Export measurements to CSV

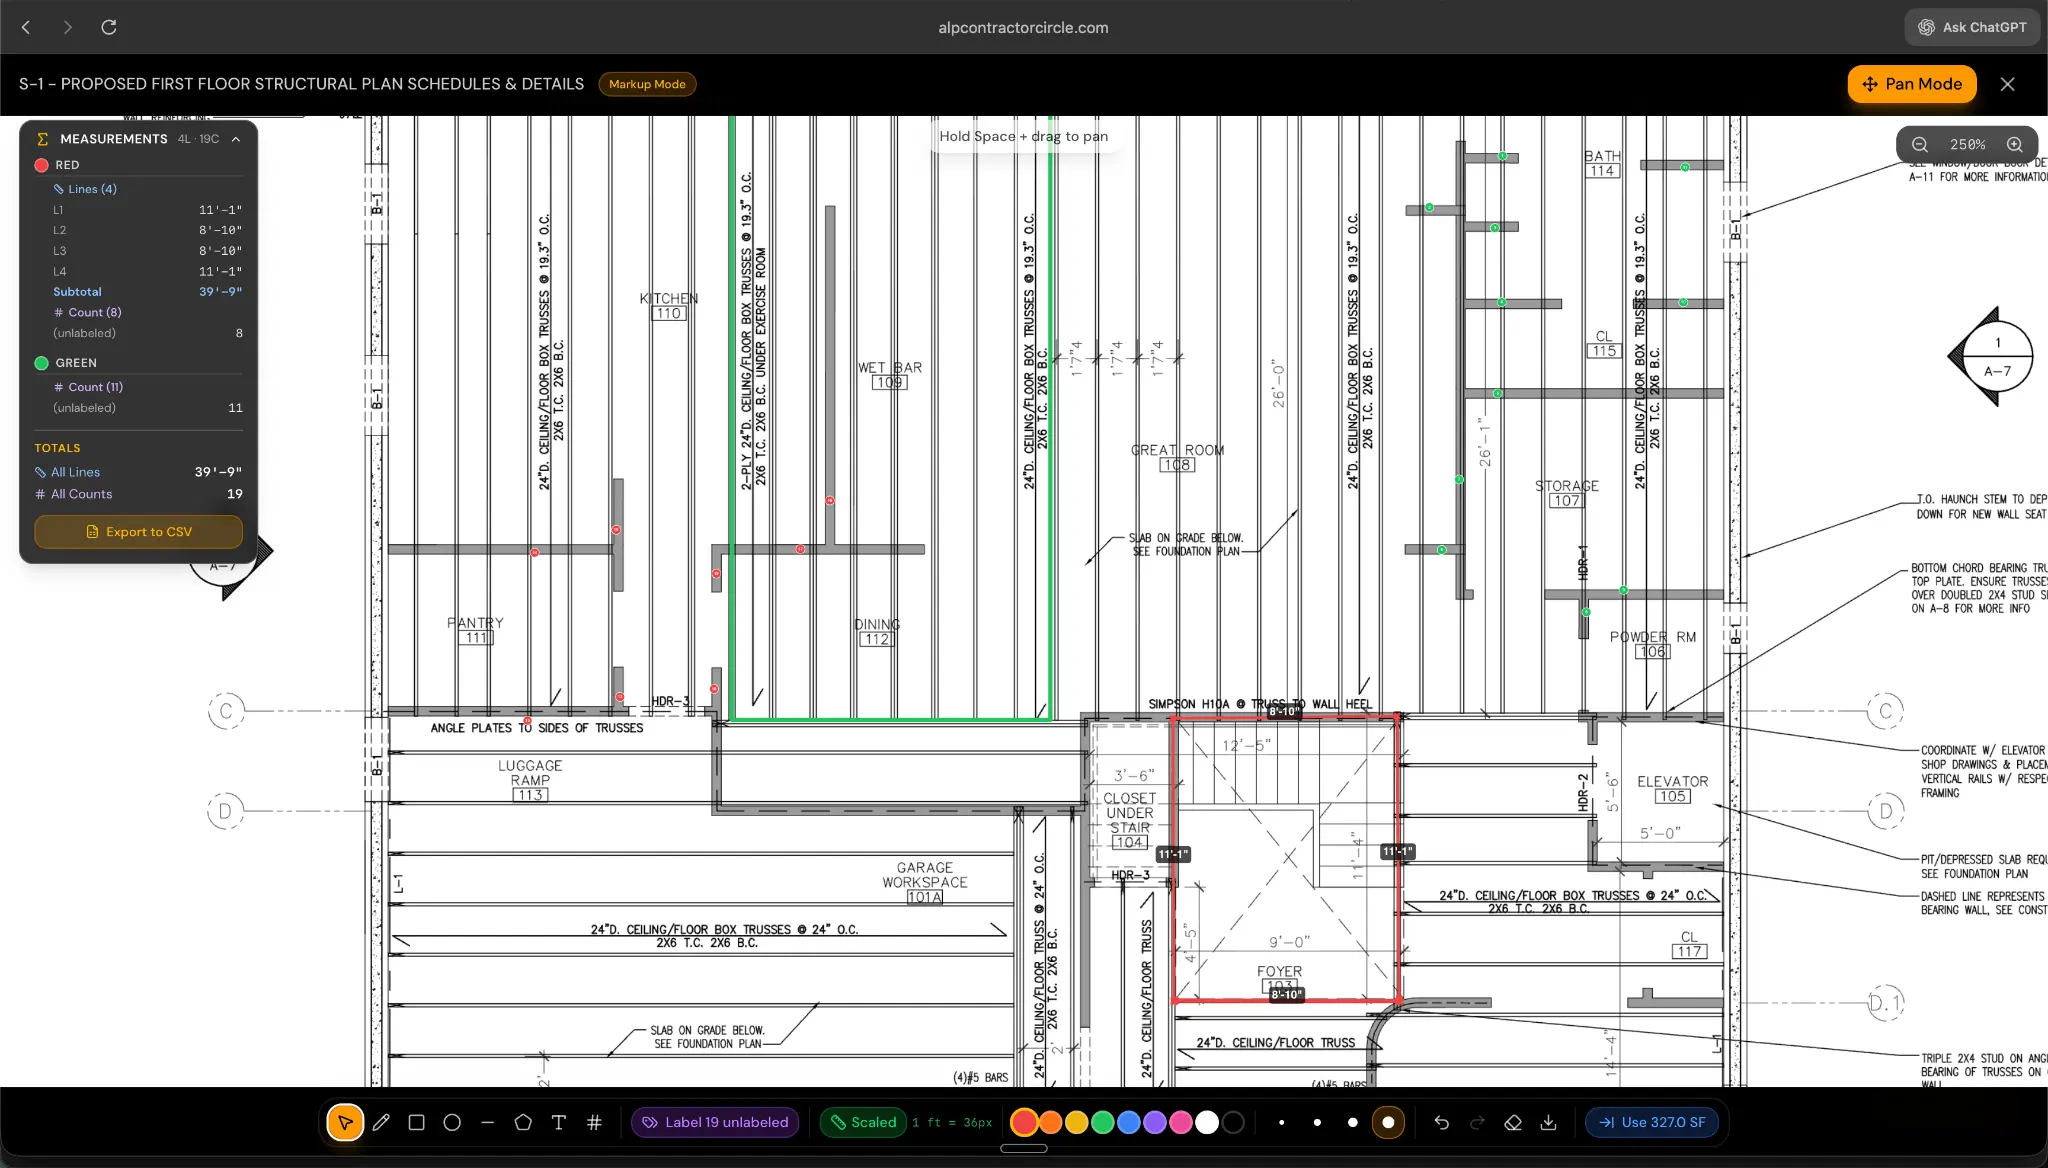[139, 532]
